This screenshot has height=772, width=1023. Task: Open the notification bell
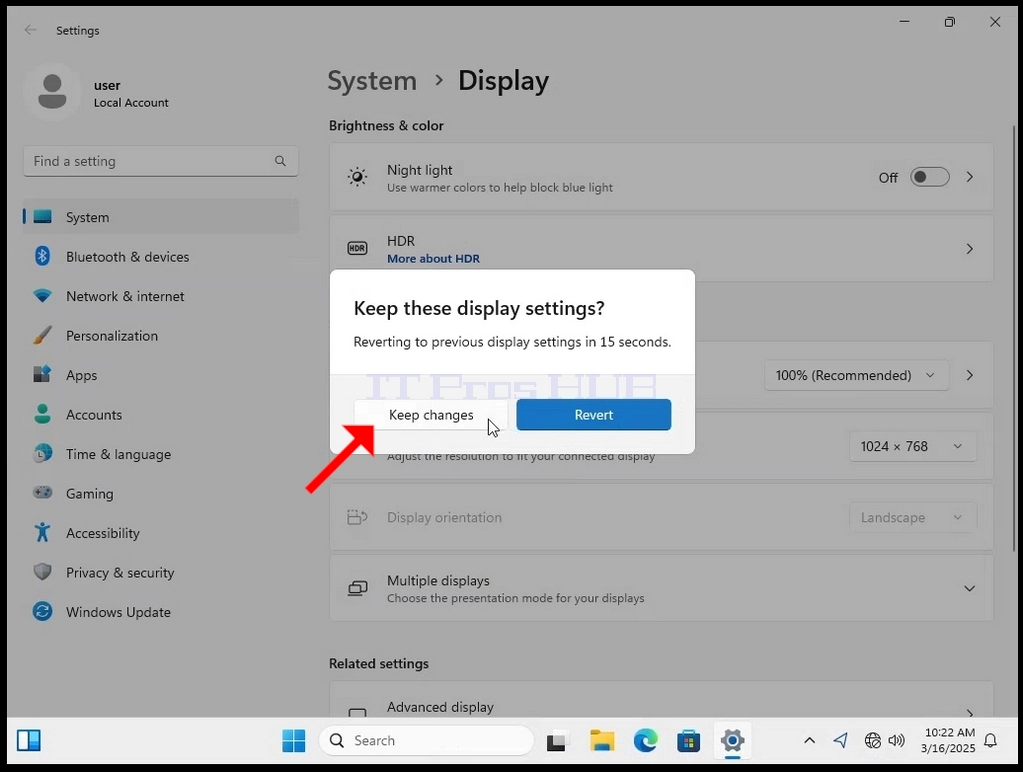click(x=990, y=740)
